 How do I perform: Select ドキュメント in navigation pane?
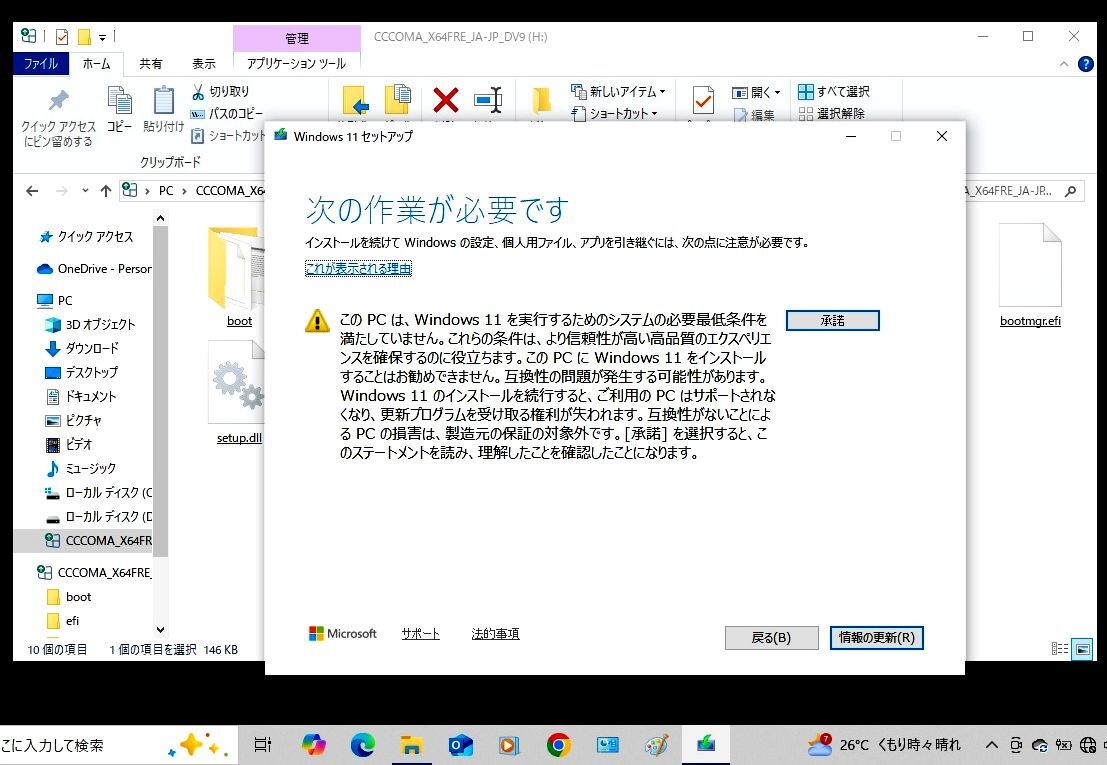(81, 397)
